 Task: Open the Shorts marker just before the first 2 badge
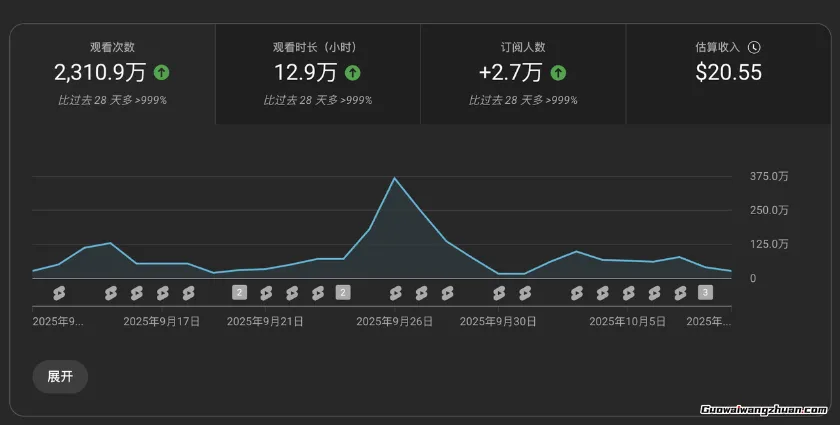[x=188, y=293]
